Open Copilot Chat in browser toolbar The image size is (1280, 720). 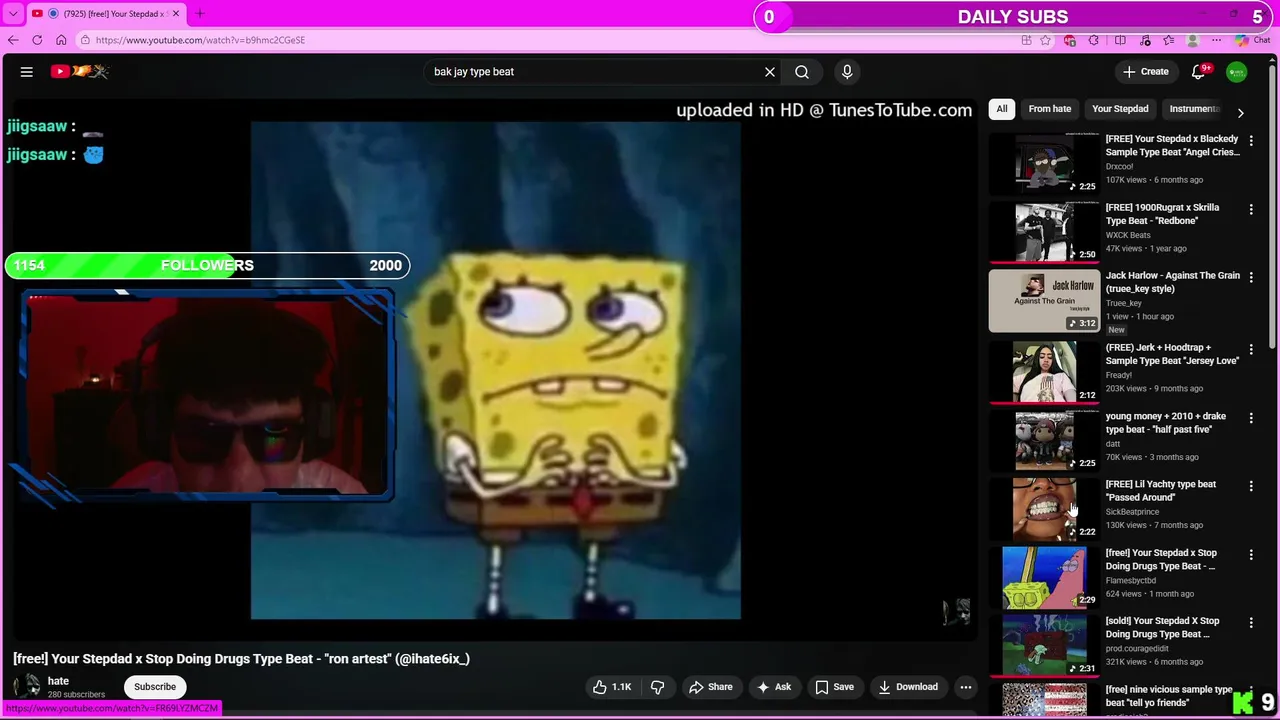coord(1255,40)
